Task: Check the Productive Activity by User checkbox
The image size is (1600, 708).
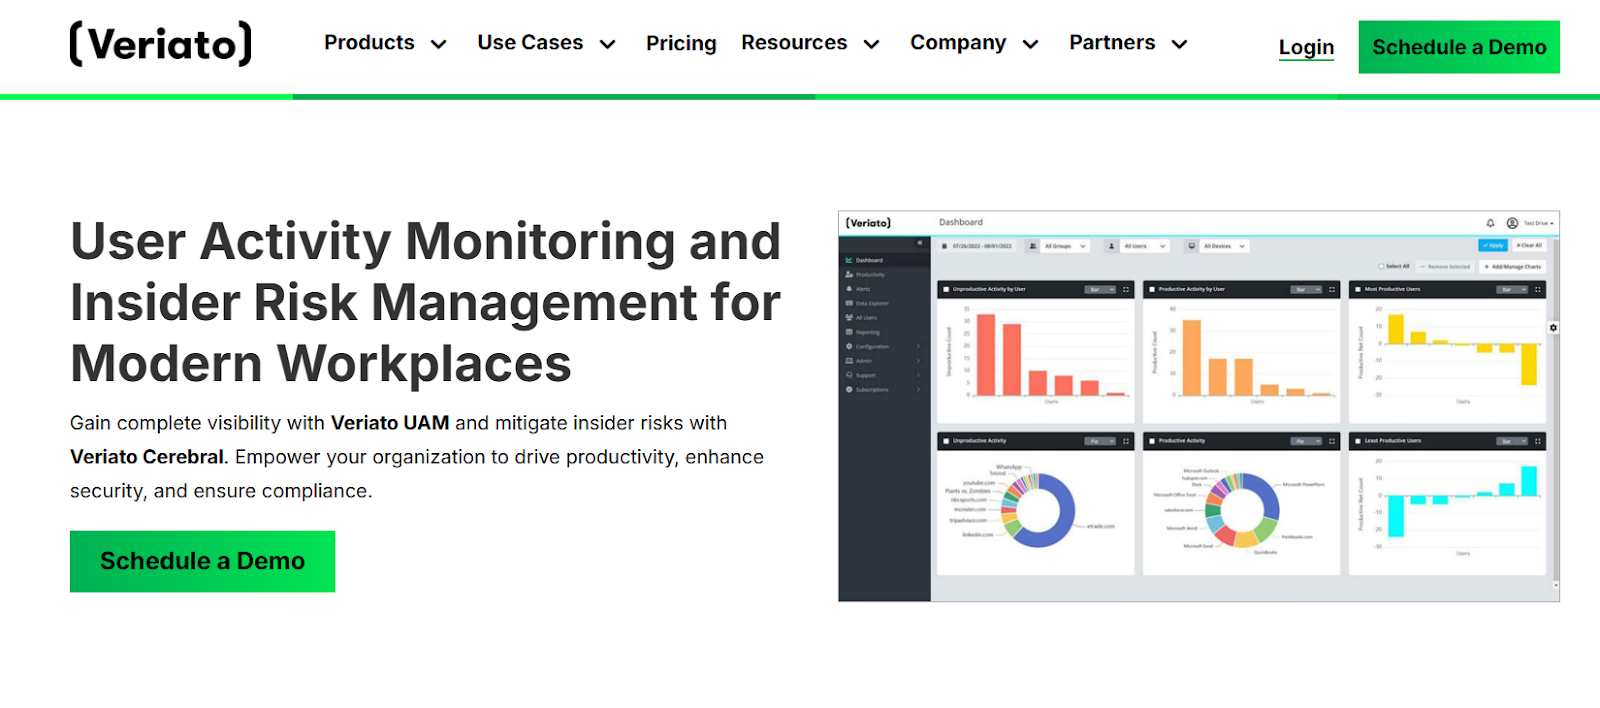Action: [x=1152, y=289]
